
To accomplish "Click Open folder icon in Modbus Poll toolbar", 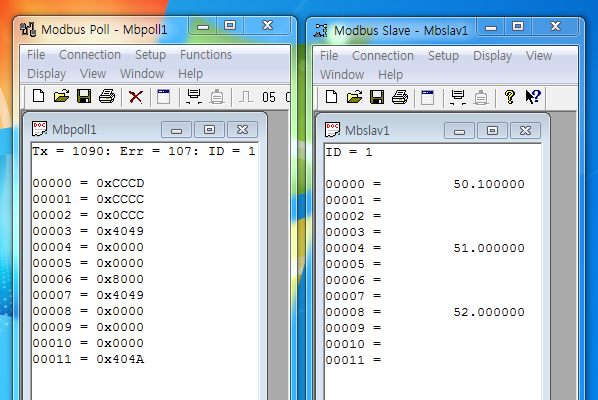I will pos(61,96).
